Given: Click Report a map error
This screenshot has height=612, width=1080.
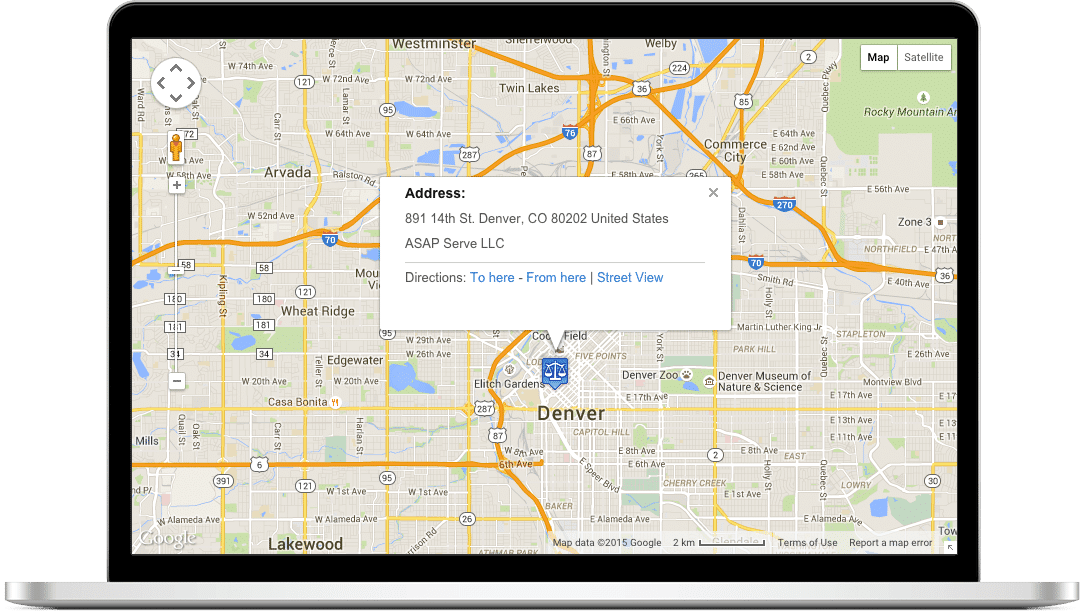Looking at the screenshot, I should pos(891,542).
